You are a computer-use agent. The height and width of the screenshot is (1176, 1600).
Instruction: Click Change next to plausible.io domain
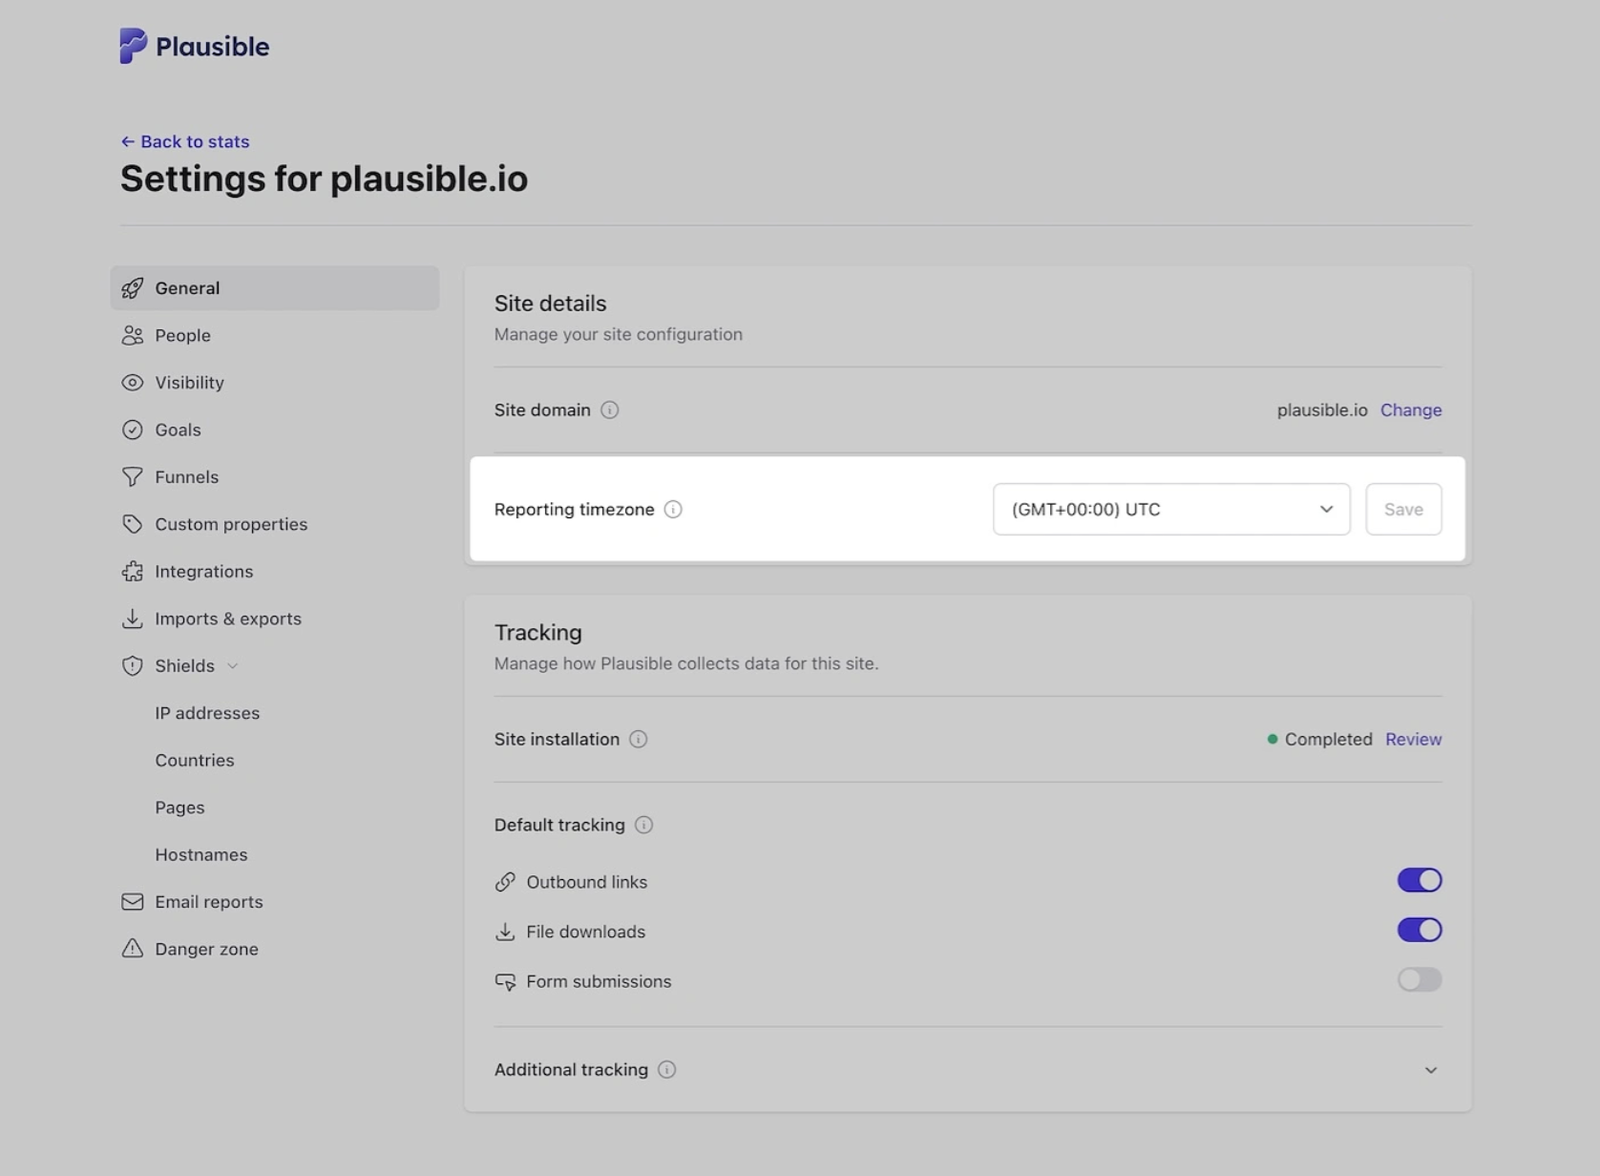point(1411,410)
